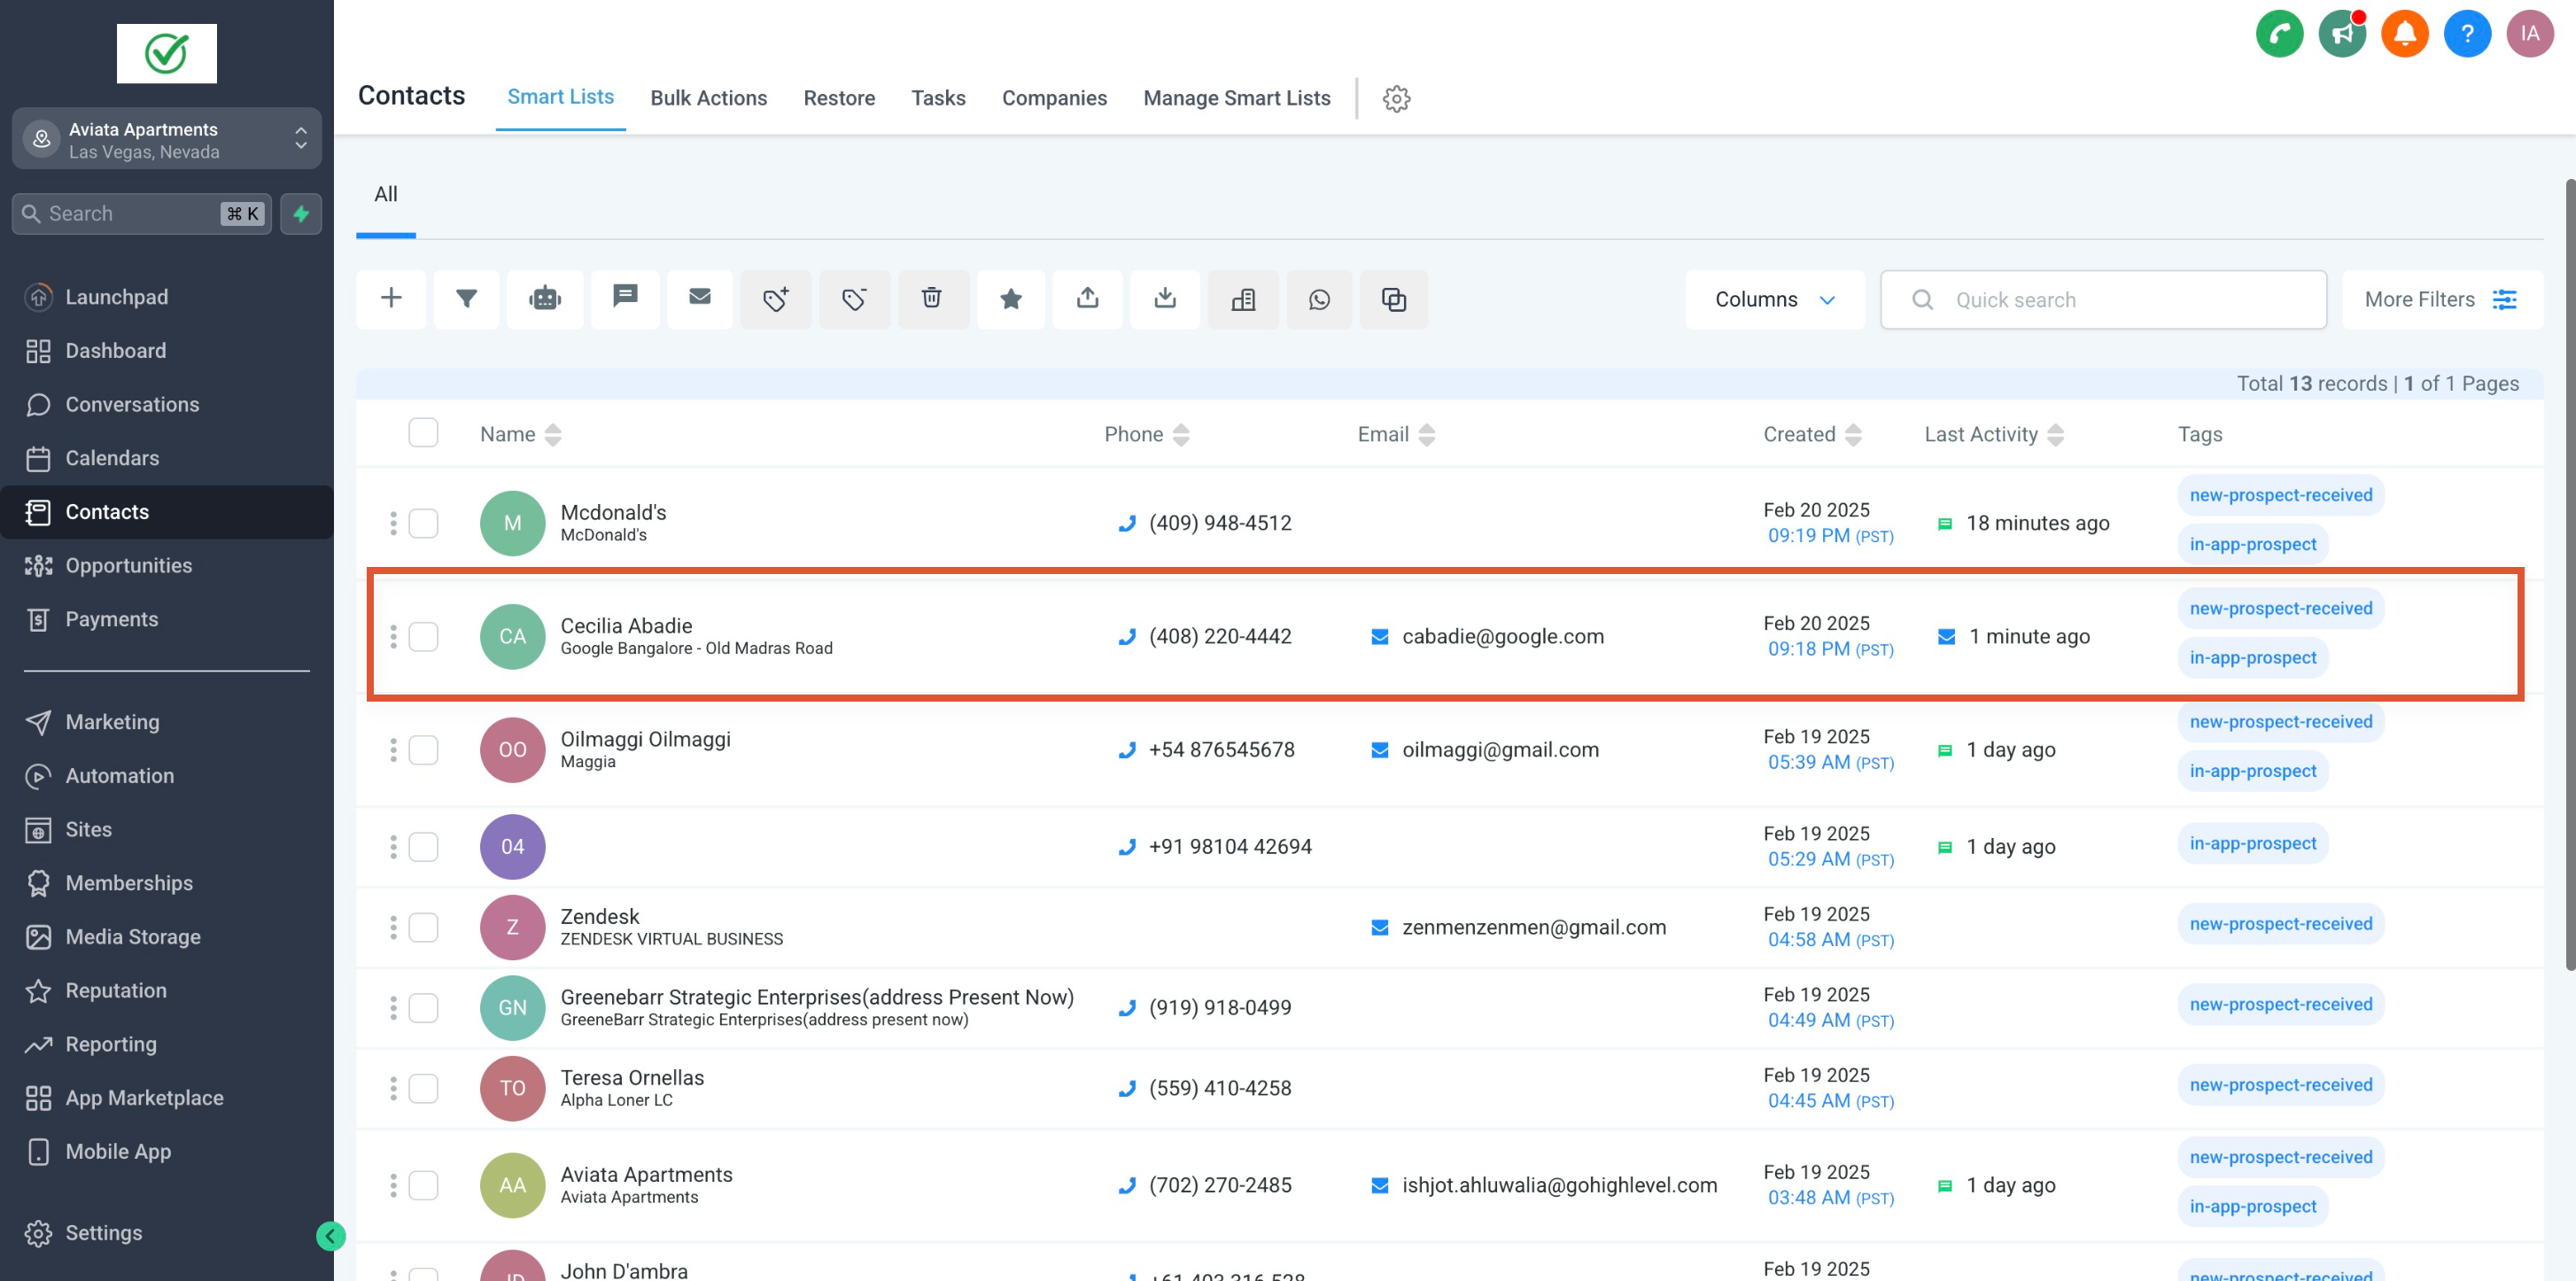Open the contacts settings gear icon
2576x1281 pixels.
click(x=1396, y=98)
